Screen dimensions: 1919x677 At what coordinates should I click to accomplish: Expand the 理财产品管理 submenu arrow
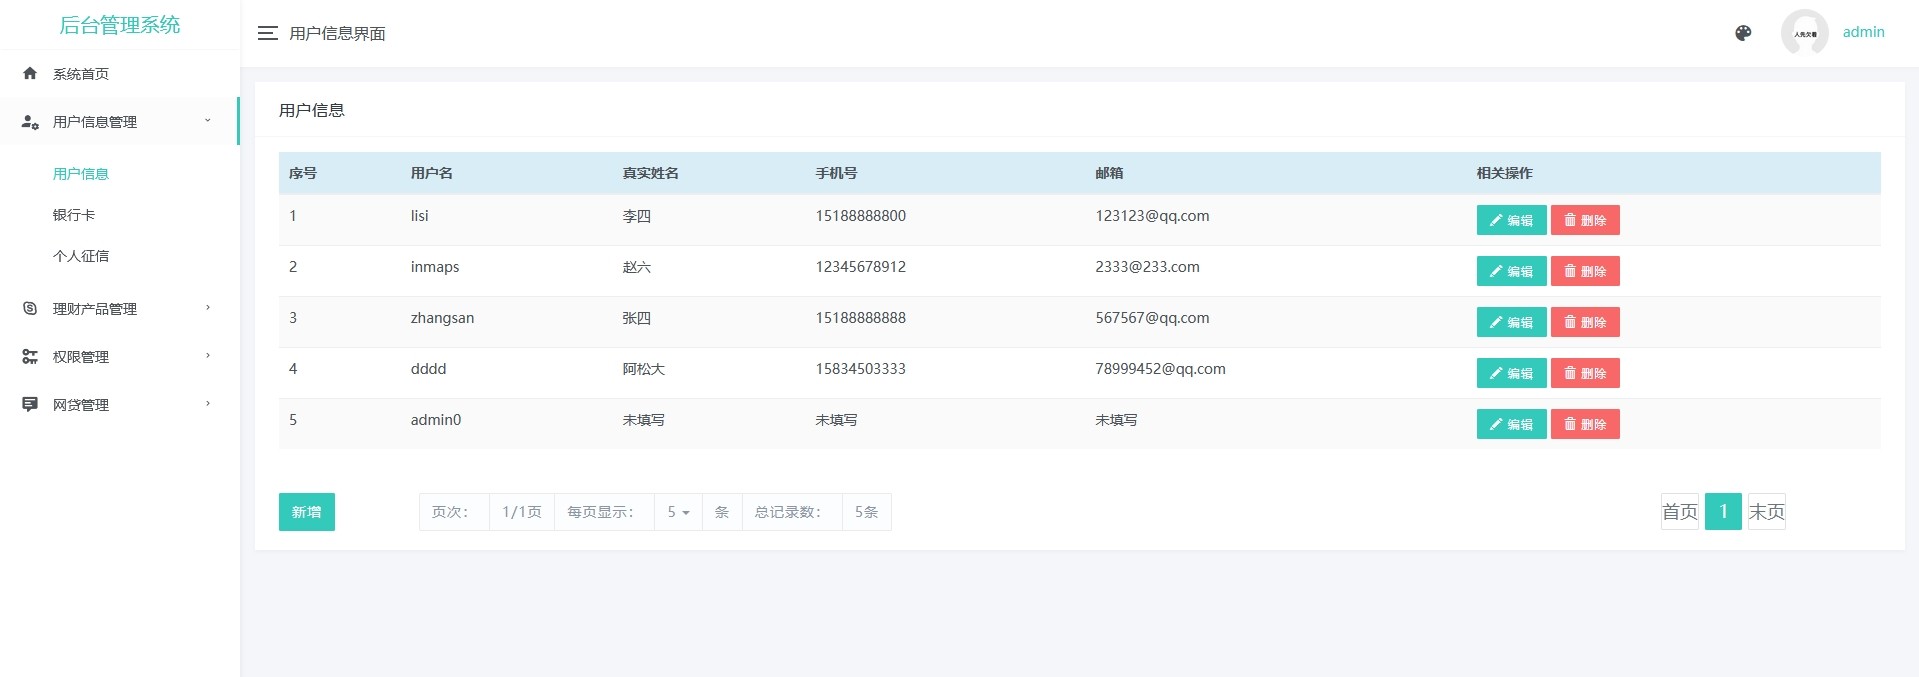click(208, 308)
